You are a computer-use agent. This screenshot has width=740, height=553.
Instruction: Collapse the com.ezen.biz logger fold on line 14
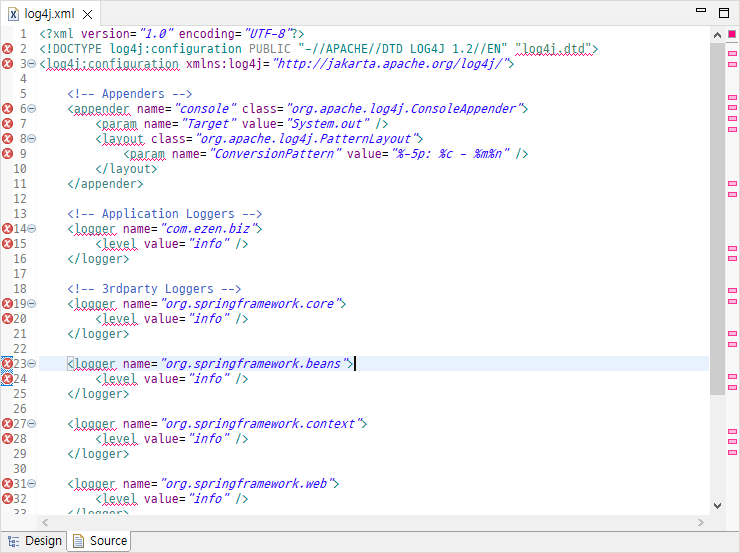(x=32, y=229)
